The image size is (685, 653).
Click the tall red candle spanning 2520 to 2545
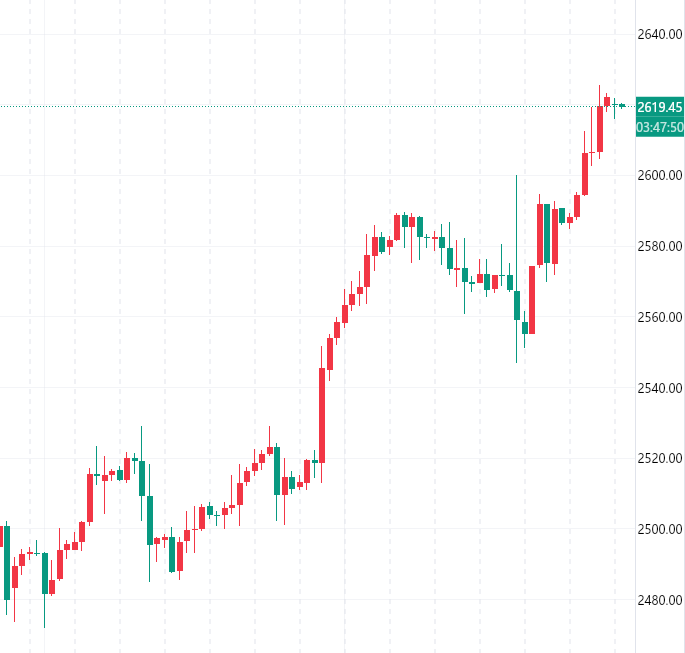322,414
